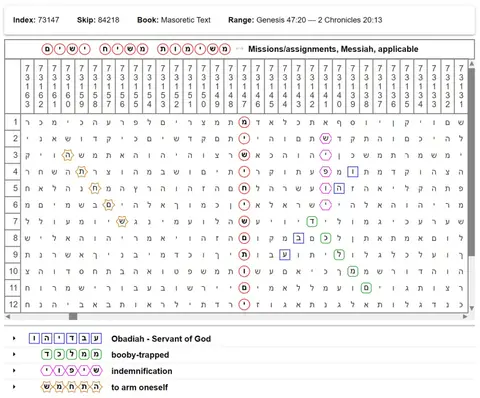Click the gold star letter in row 5

coord(95,188)
